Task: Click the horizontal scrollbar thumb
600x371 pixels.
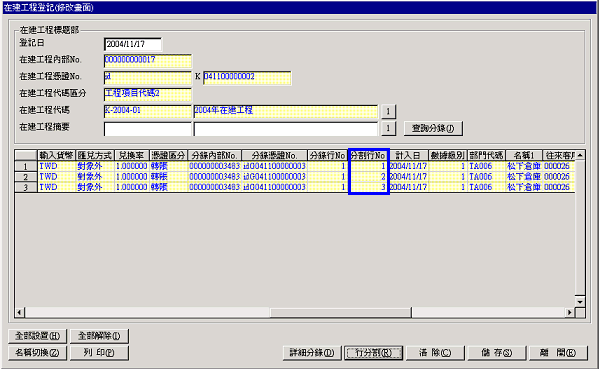Action: tap(341, 312)
